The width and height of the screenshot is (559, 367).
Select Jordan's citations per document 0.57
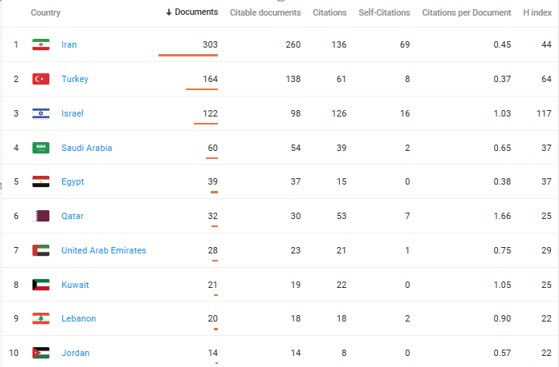click(502, 353)
